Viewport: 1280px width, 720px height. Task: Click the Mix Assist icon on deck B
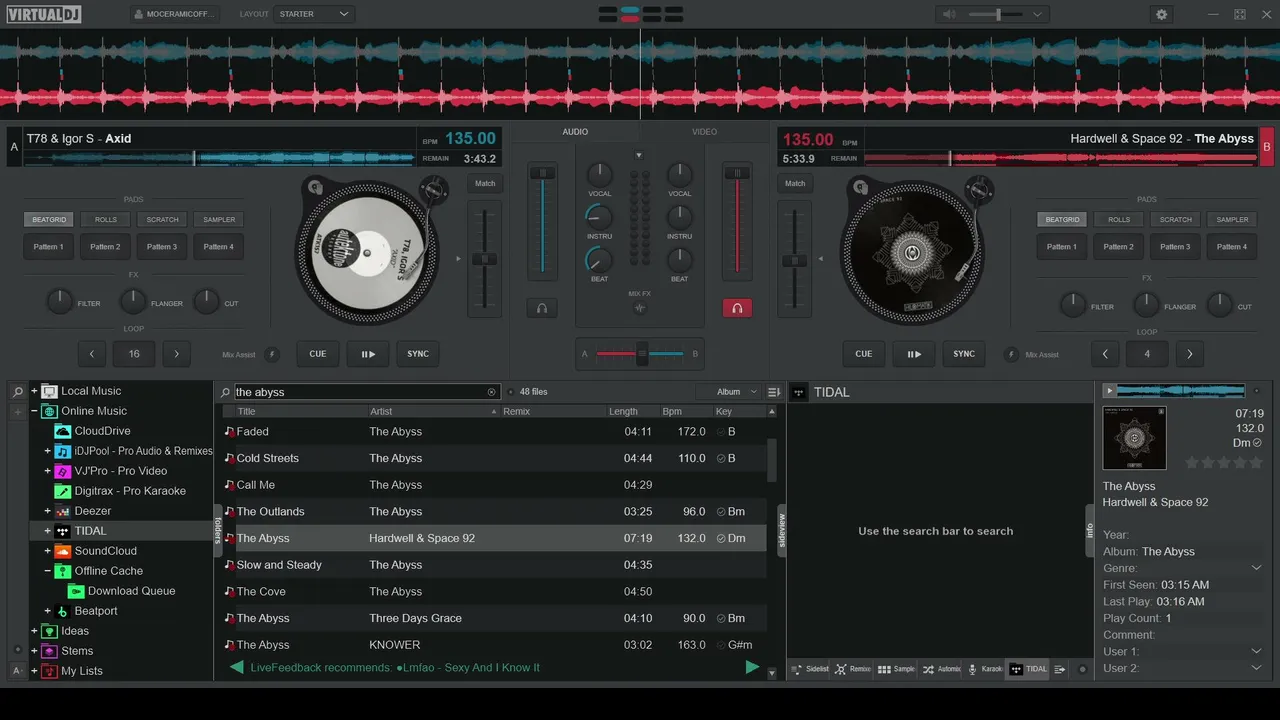pos(1010,354)
